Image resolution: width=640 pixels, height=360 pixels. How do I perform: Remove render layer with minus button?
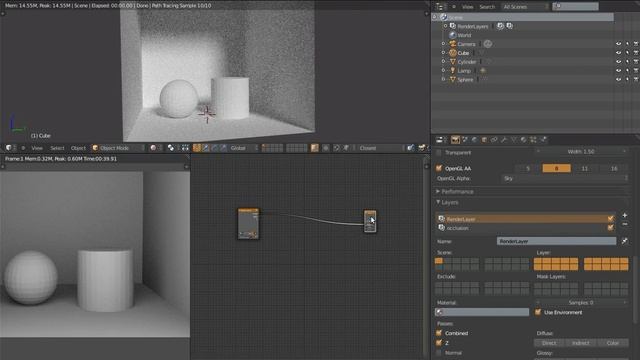point(624,224)
